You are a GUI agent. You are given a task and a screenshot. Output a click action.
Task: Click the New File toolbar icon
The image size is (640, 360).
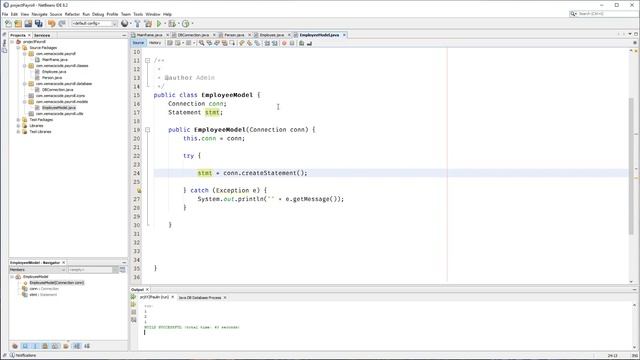pyautogui.click(x=8, y=24)
